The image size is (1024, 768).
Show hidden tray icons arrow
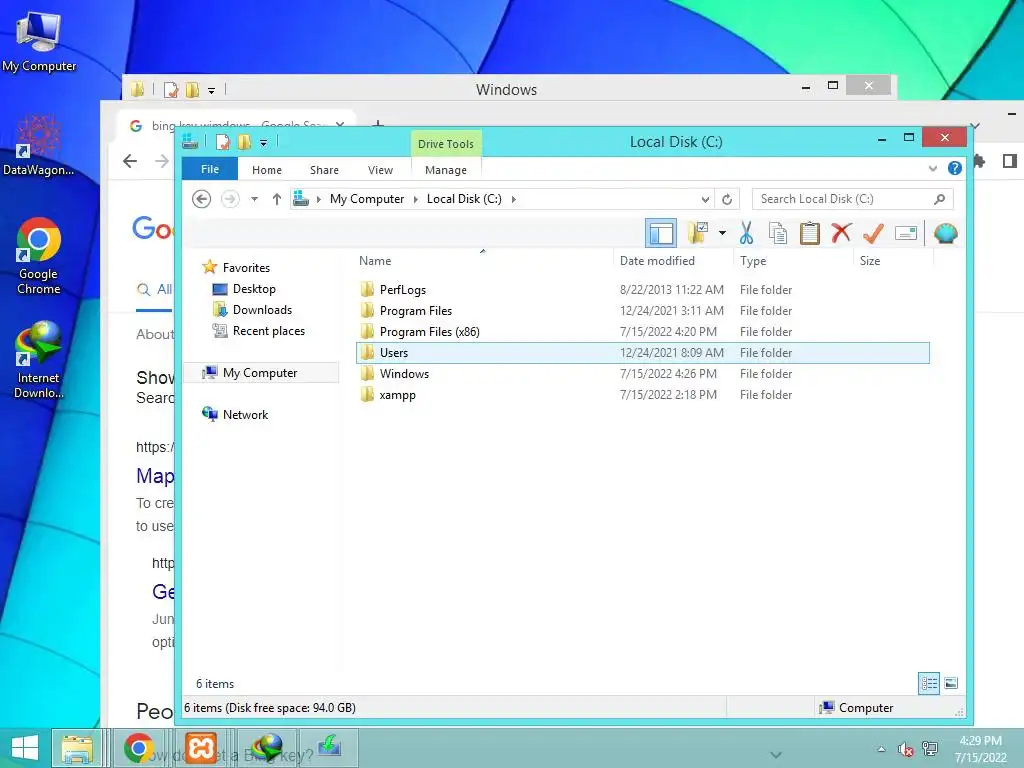(x=882, y=750)
